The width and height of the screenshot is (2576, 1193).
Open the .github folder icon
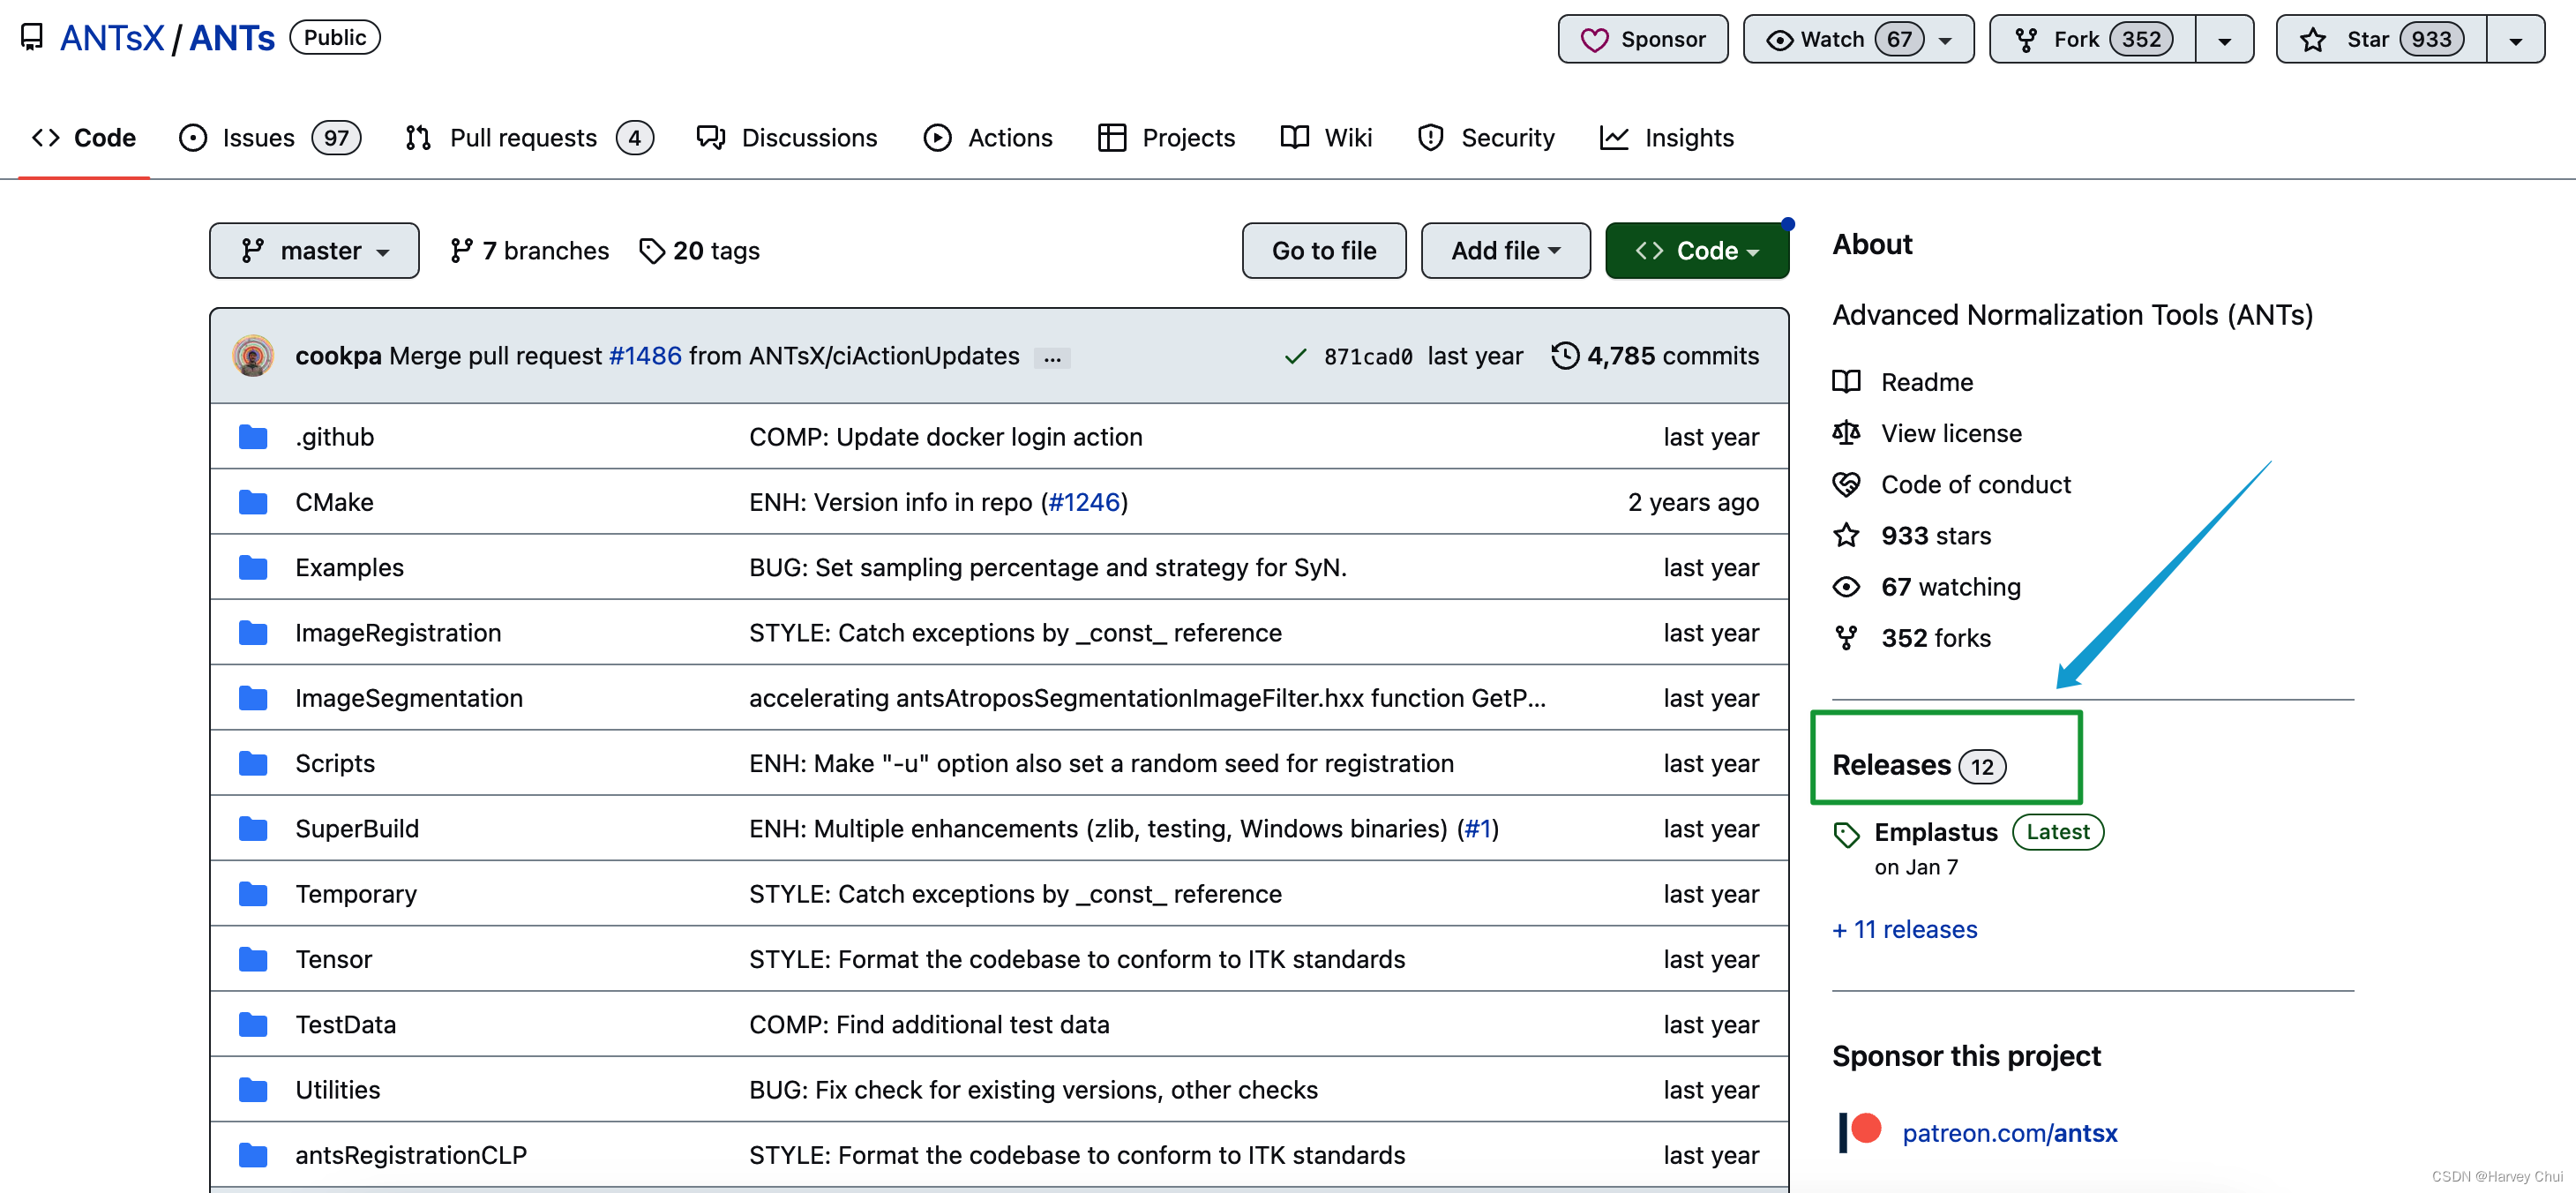pos(253,437)
